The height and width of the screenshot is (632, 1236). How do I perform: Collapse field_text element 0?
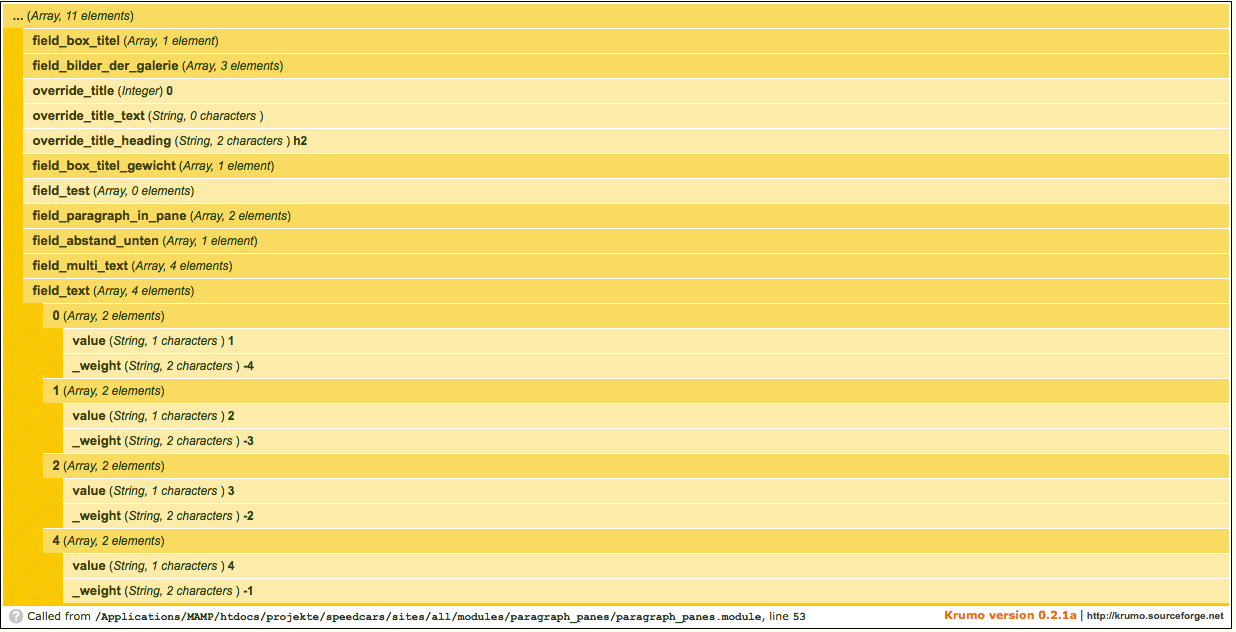(636, 316)
